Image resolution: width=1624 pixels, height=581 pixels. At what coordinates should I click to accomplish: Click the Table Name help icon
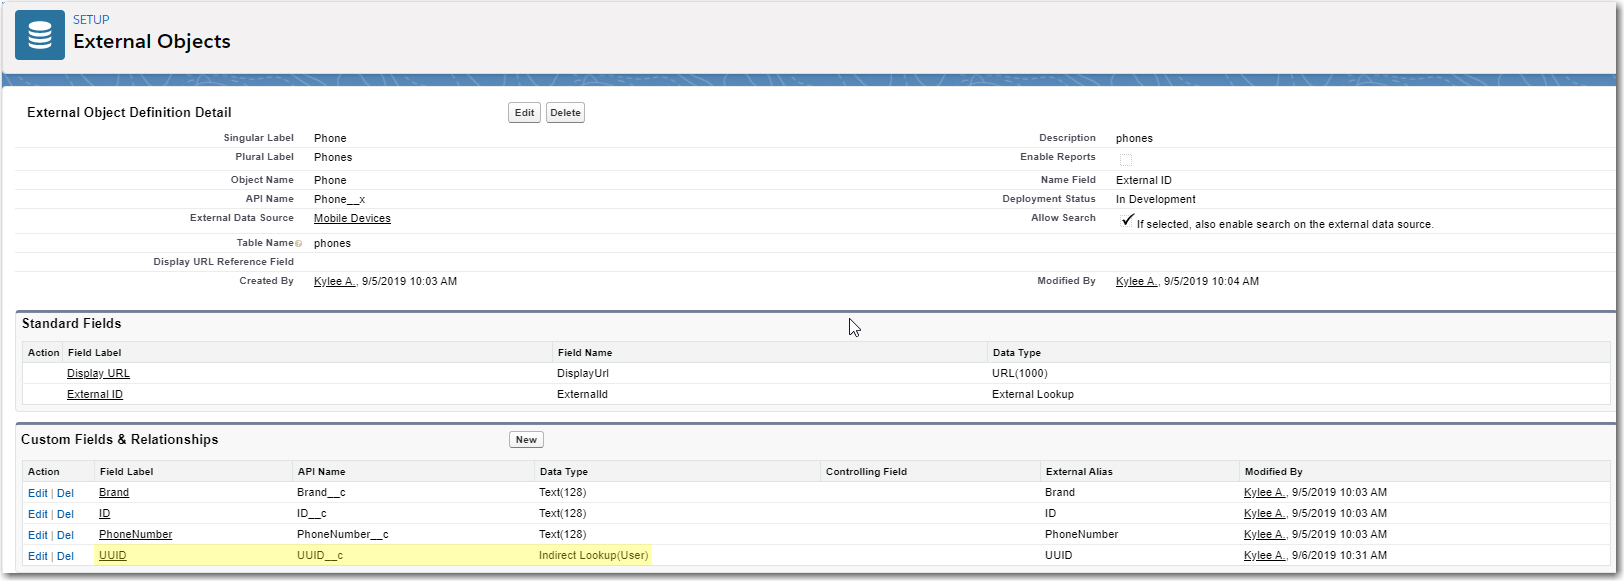(298, 244)
